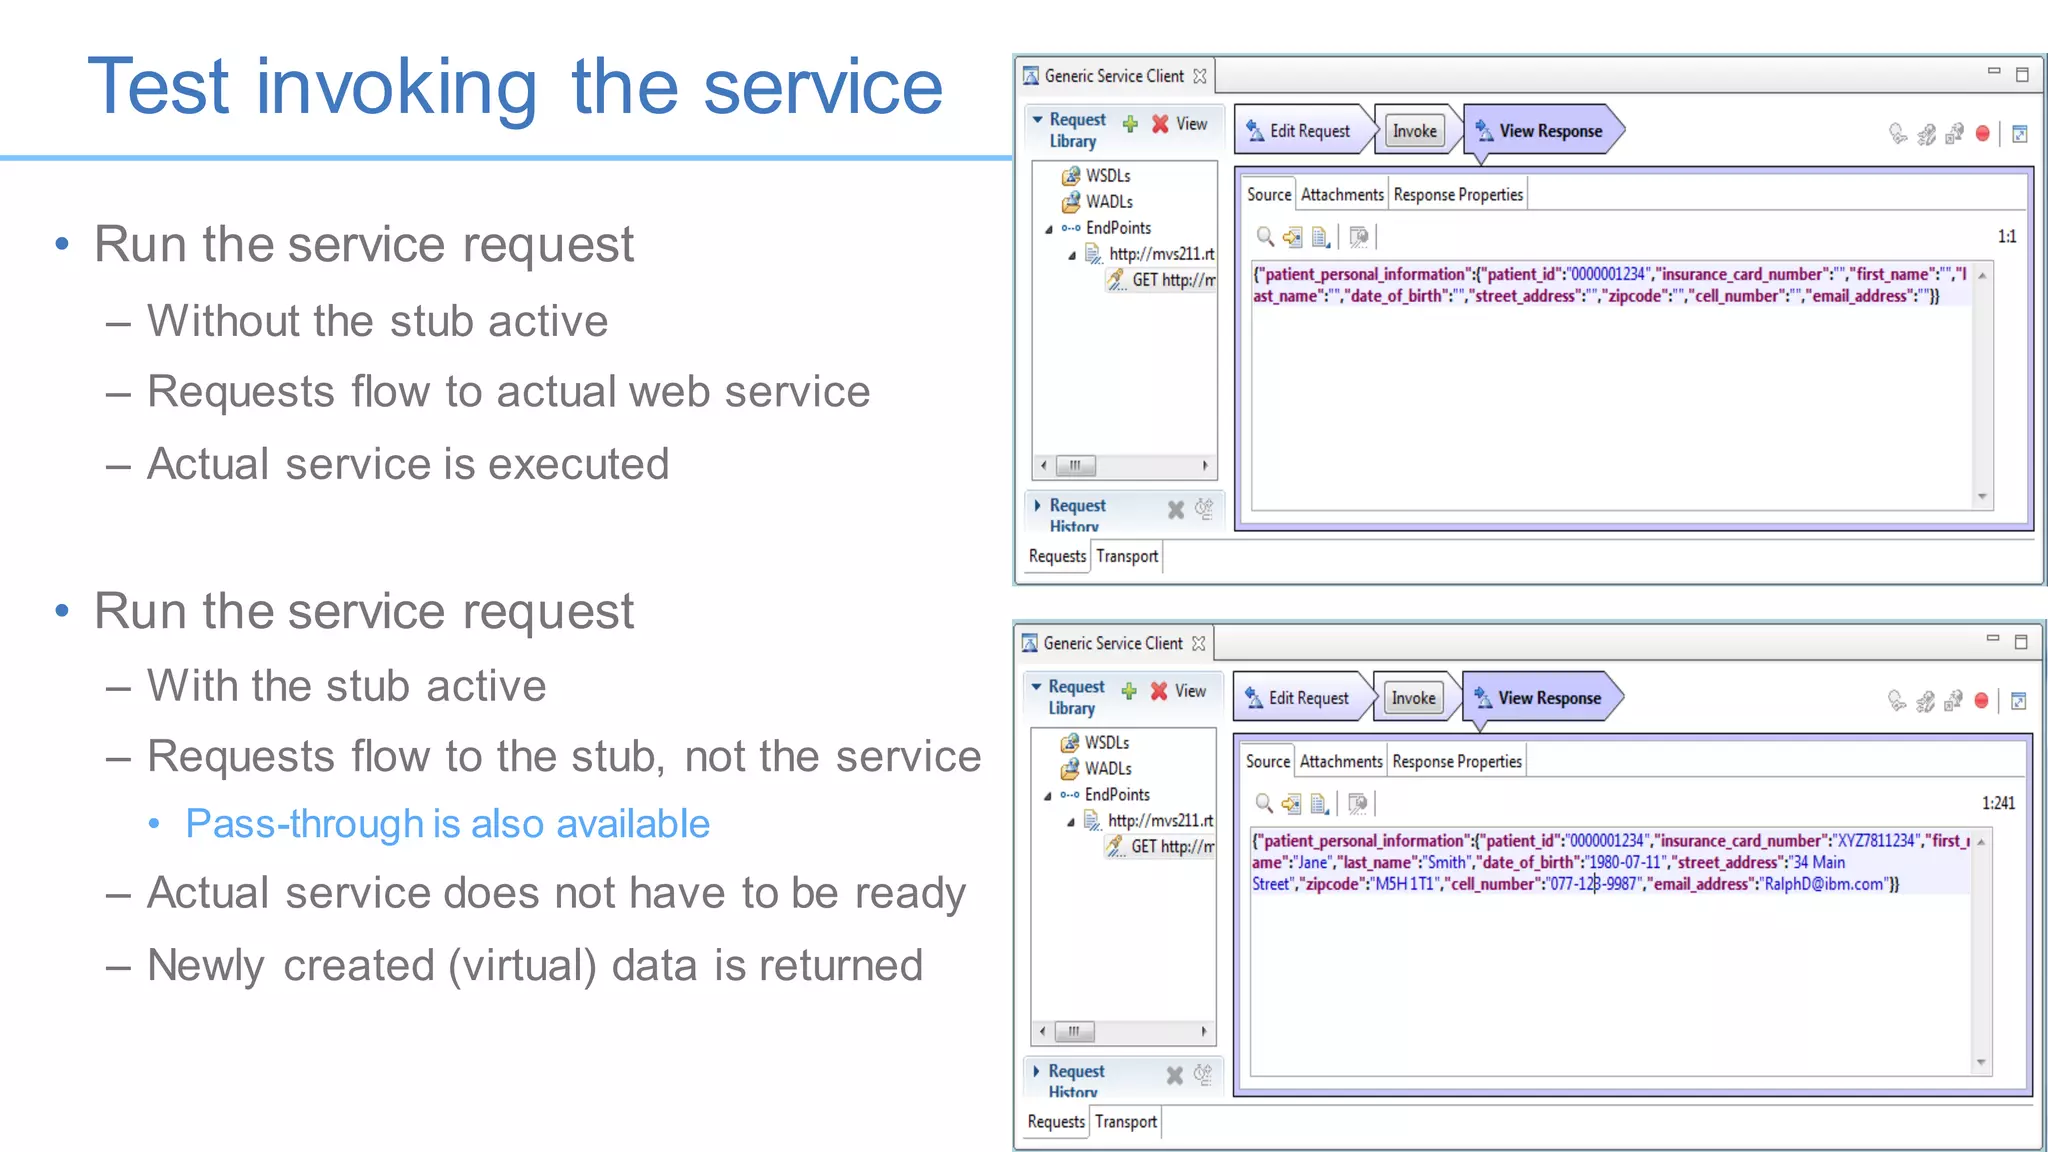Collapse Request Library section in upper window
2048x1152 pixels.
pyautogui.click(x=1038, y=119)
